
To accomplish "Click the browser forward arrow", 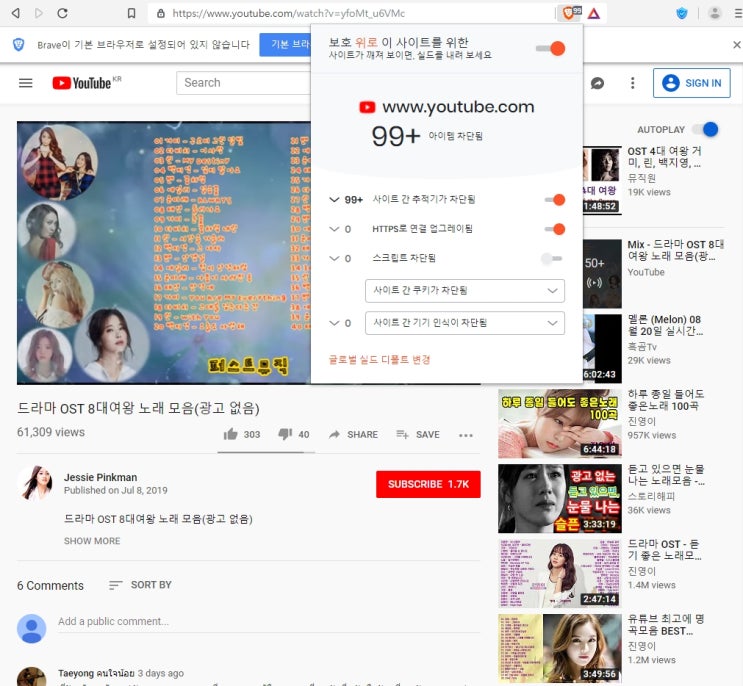I will pyautogui.click(x=38, y=13).
